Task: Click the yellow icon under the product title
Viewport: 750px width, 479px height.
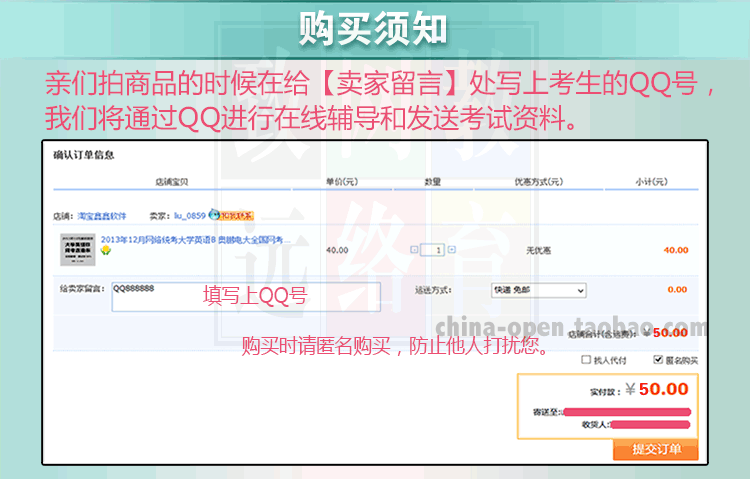Action: click(x=106, y=250)
